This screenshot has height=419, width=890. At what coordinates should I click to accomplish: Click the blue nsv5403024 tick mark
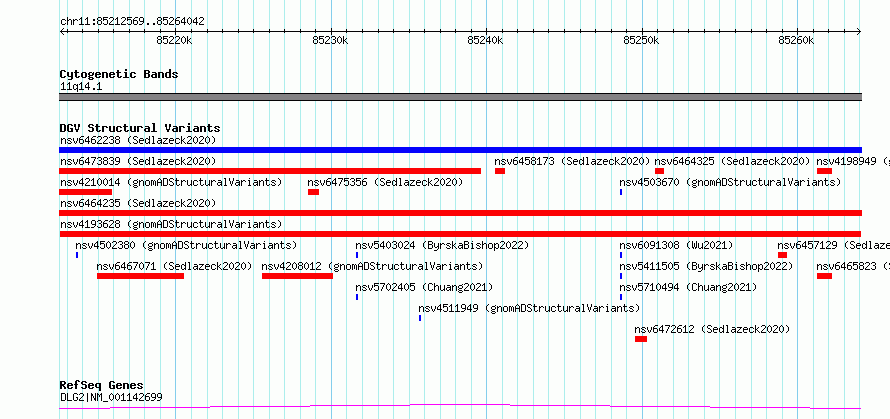[x=357, y=255]
